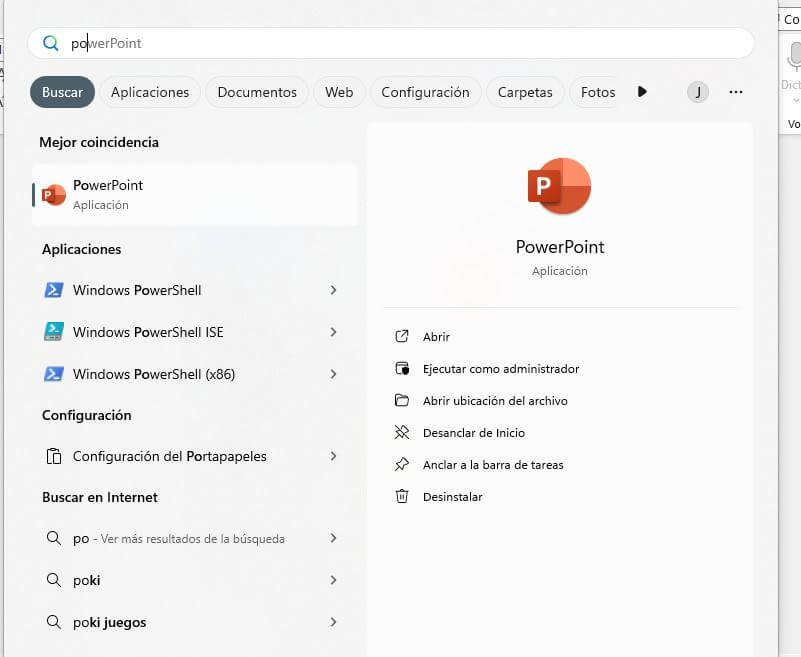The image size is (801, 657).
Task: Open the three-dots more options menu
Action: (x=736, y=92)
